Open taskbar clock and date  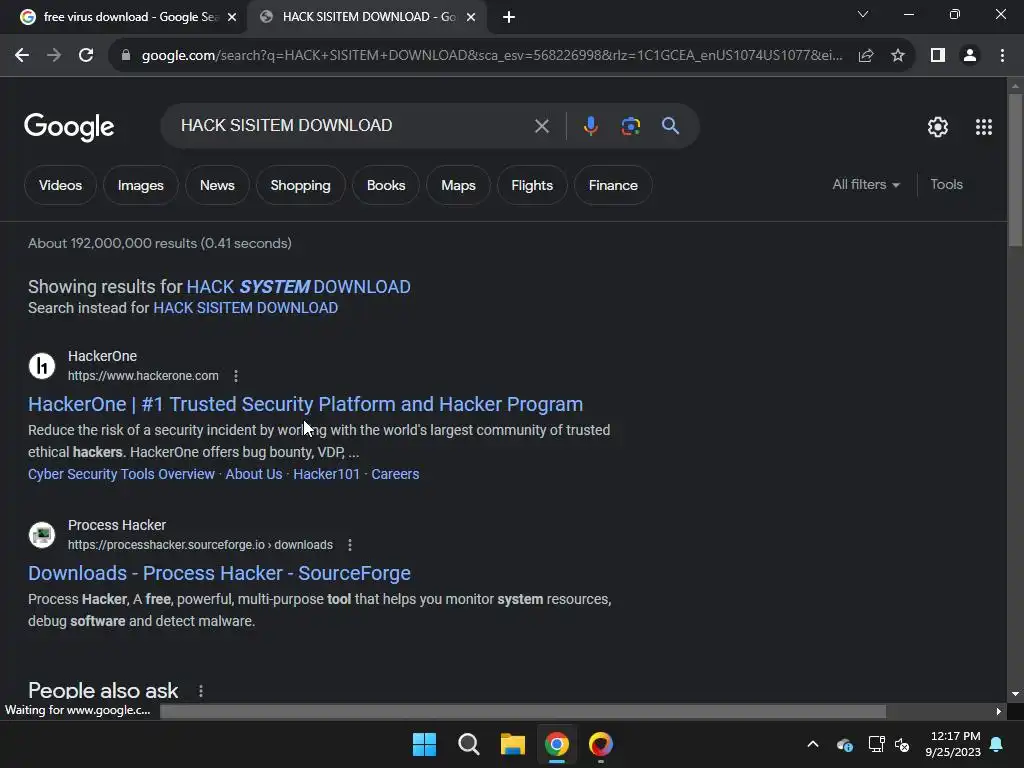953,744
